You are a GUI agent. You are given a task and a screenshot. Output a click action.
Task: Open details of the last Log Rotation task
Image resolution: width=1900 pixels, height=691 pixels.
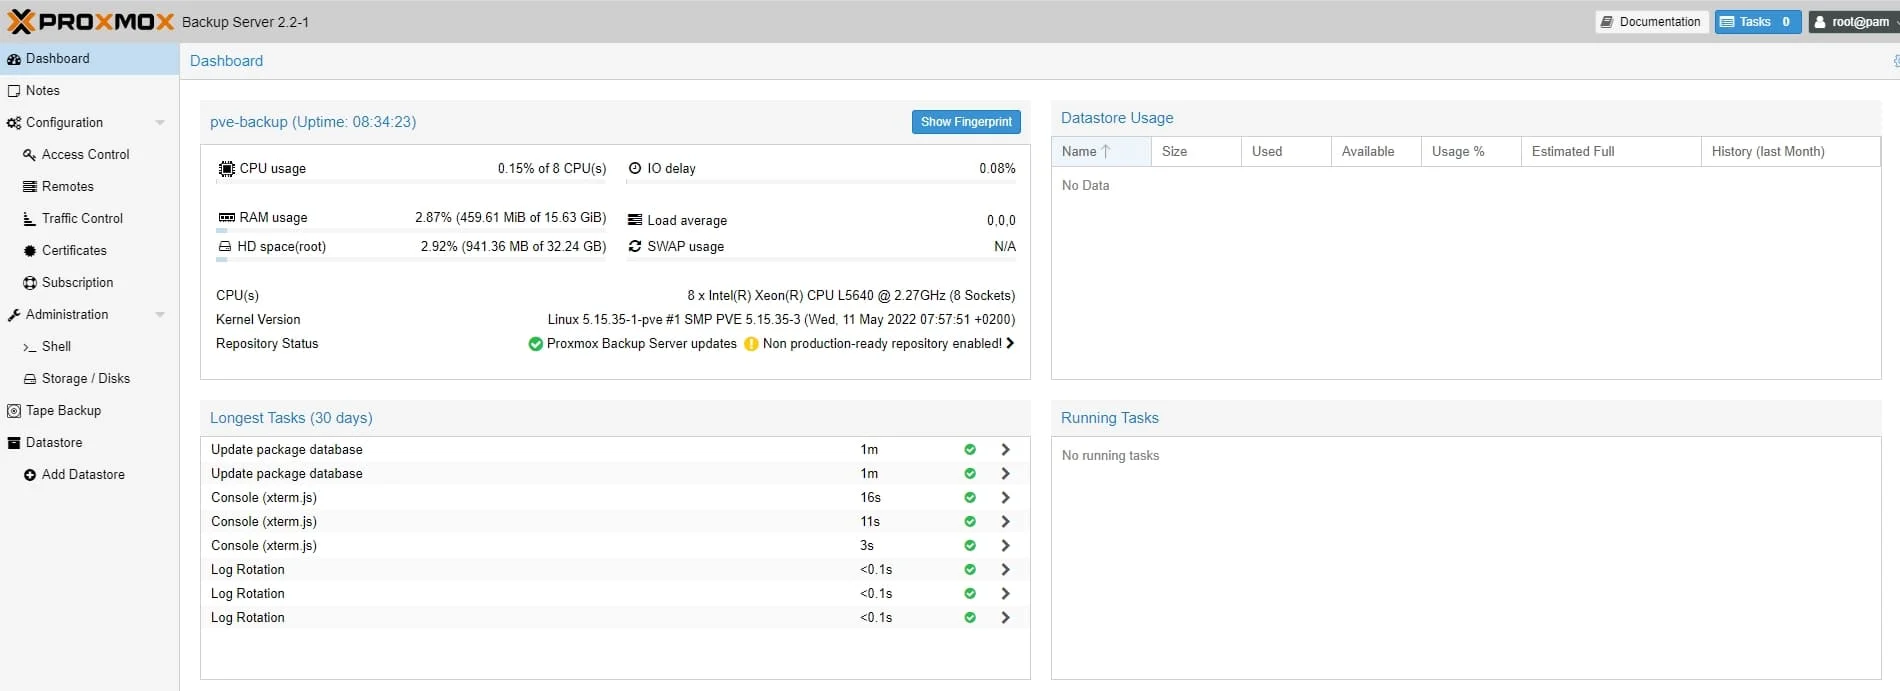pos(1005,617)
